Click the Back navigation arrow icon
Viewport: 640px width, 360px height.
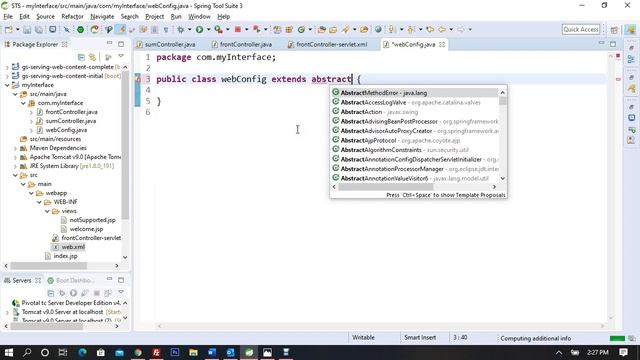coord(442,29)
